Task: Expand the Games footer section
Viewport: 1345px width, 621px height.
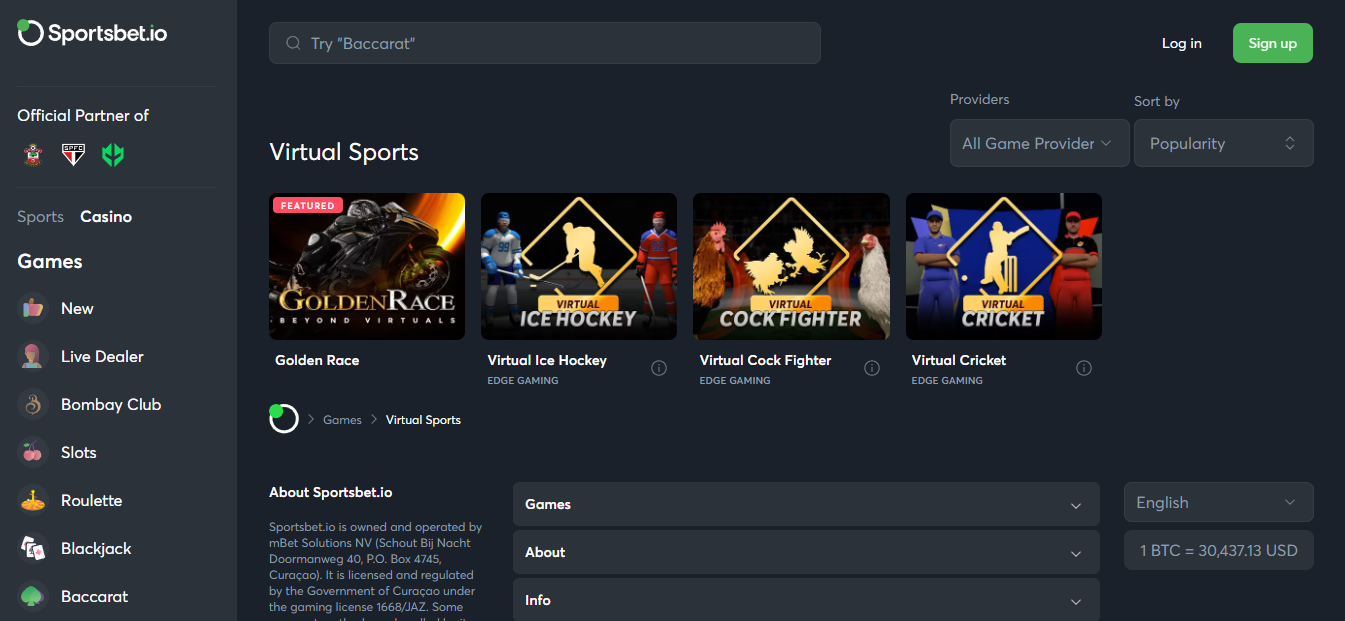Action: (x=806, y=504)
